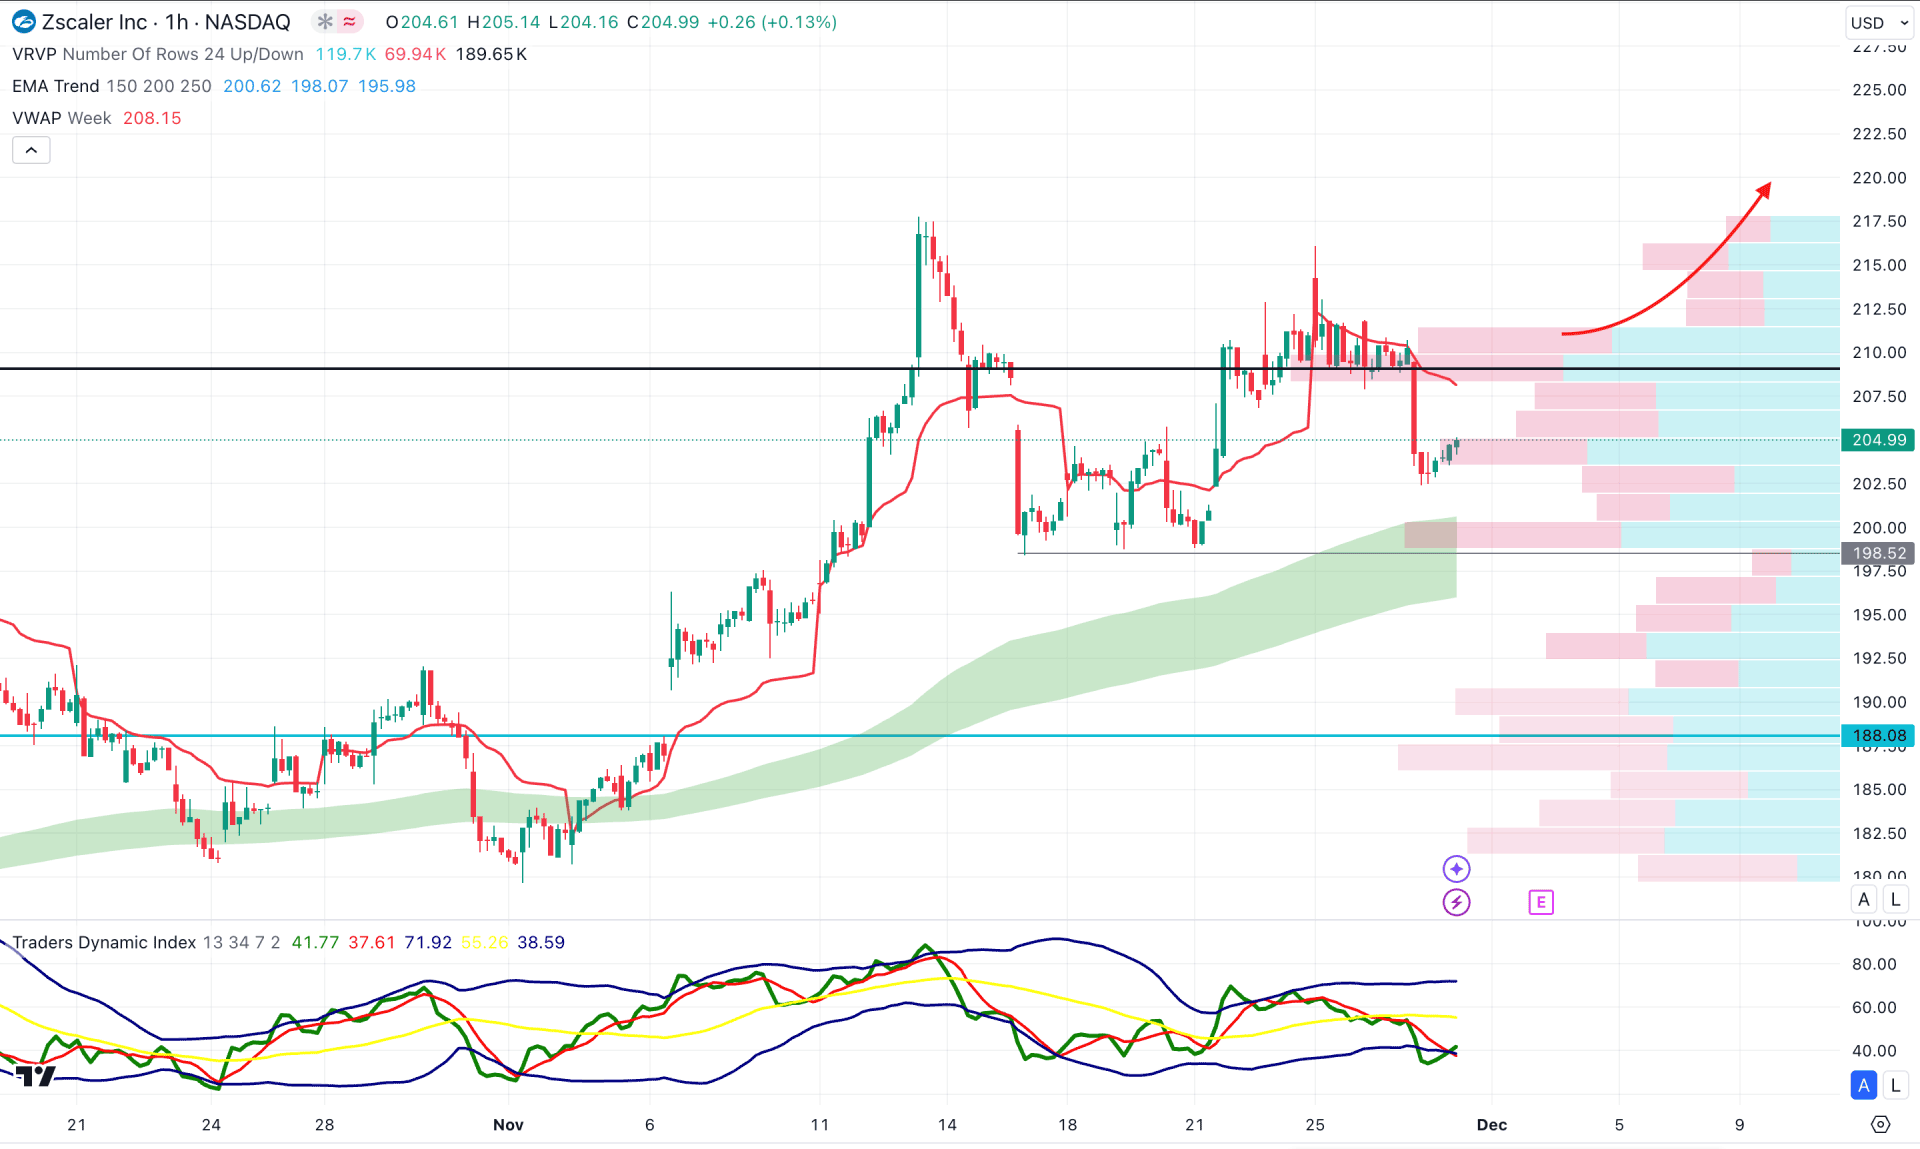1920x1149 pixels.
Task: Click the red approximate-data icon
Action: [x=349, y=21]
